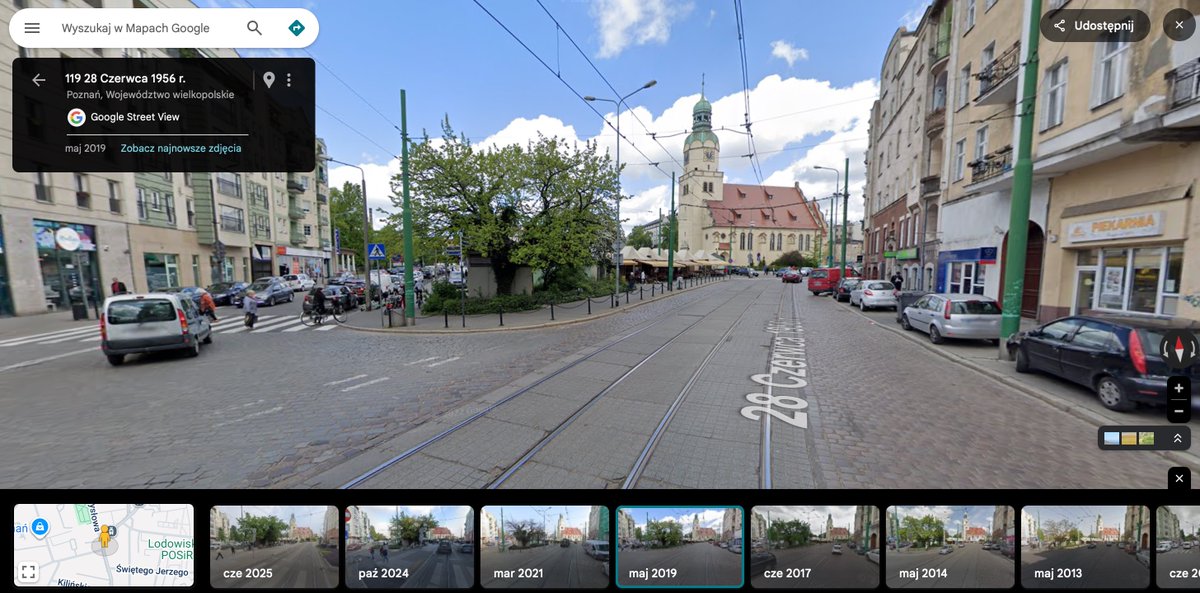Select the paź 2024 imagery thumbnail

coord(409,546)
